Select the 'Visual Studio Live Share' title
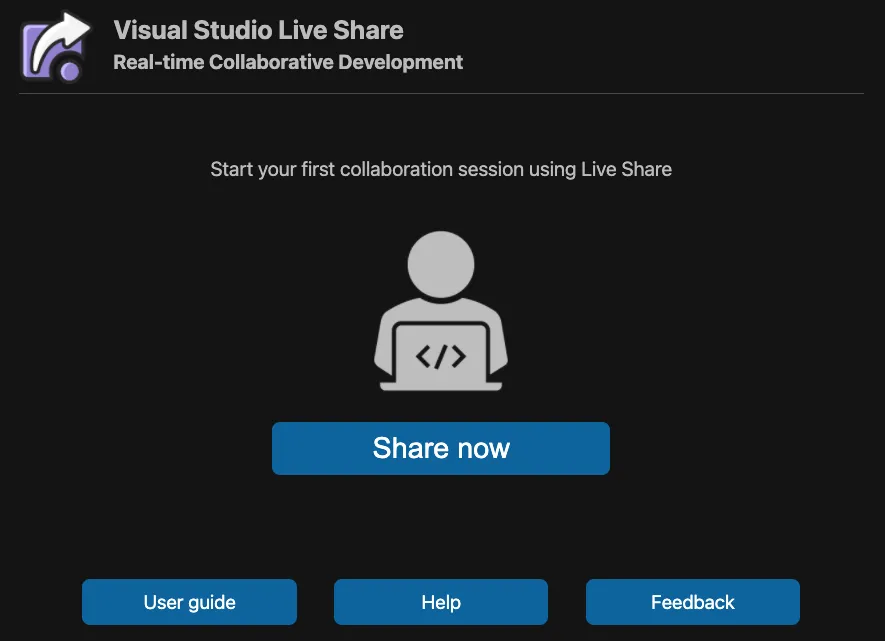 click(259, 30)
